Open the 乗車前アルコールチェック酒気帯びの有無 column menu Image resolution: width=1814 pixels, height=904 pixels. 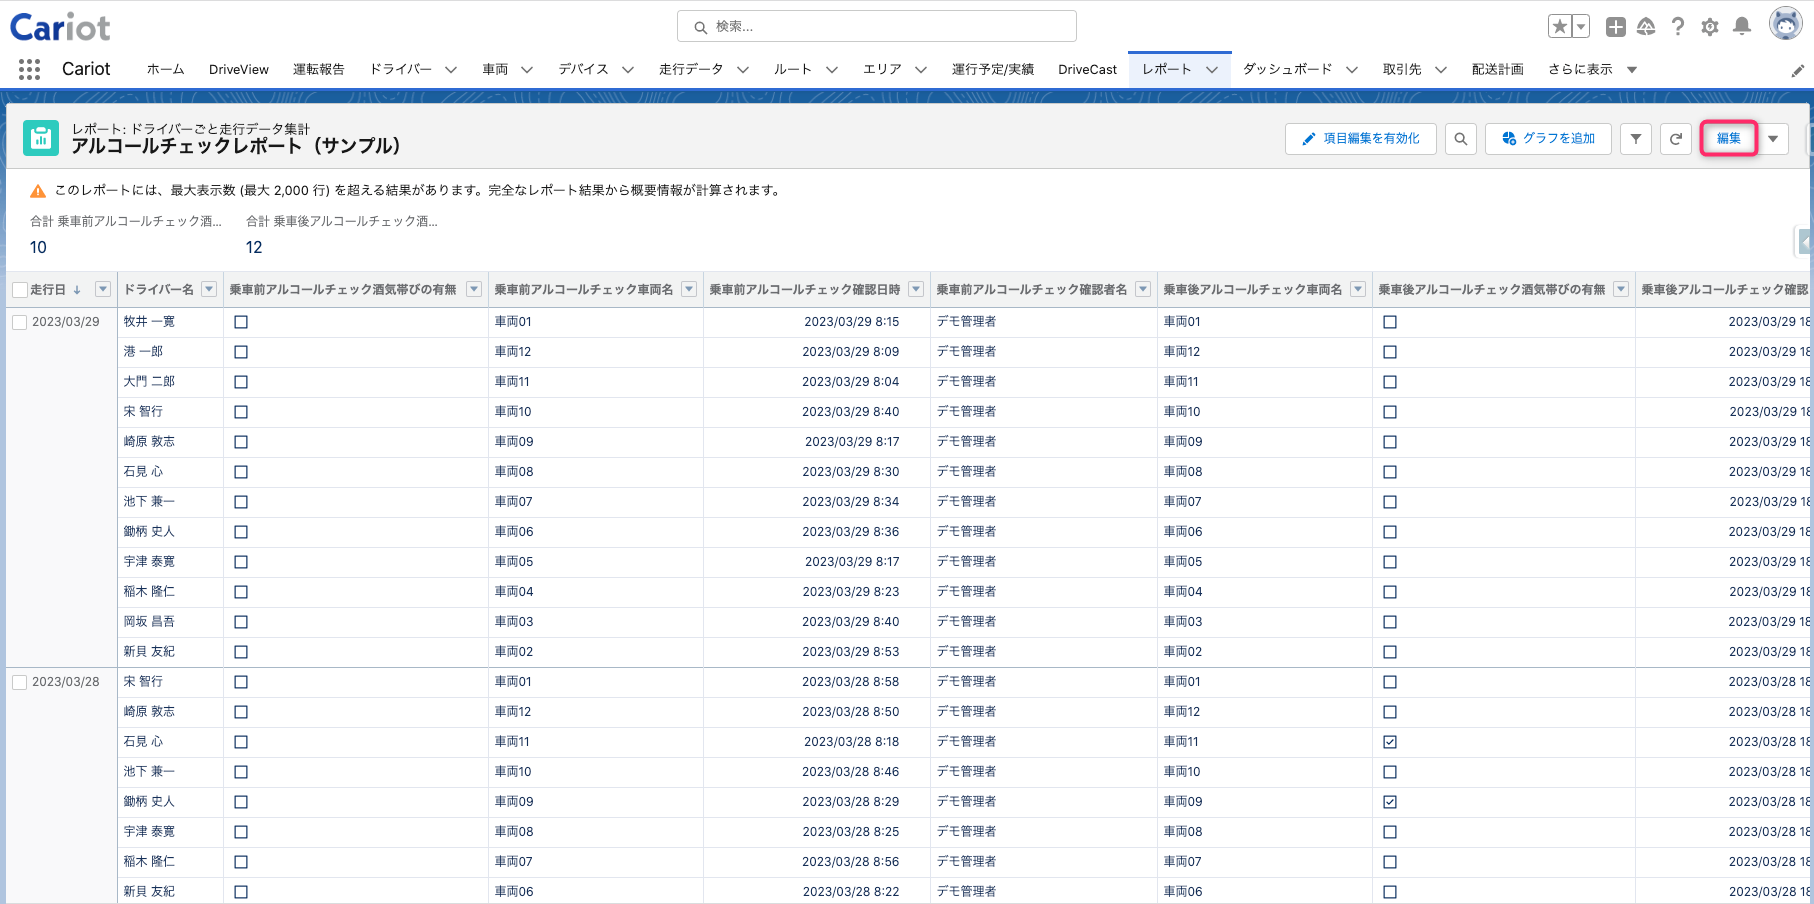pos(474,289)
